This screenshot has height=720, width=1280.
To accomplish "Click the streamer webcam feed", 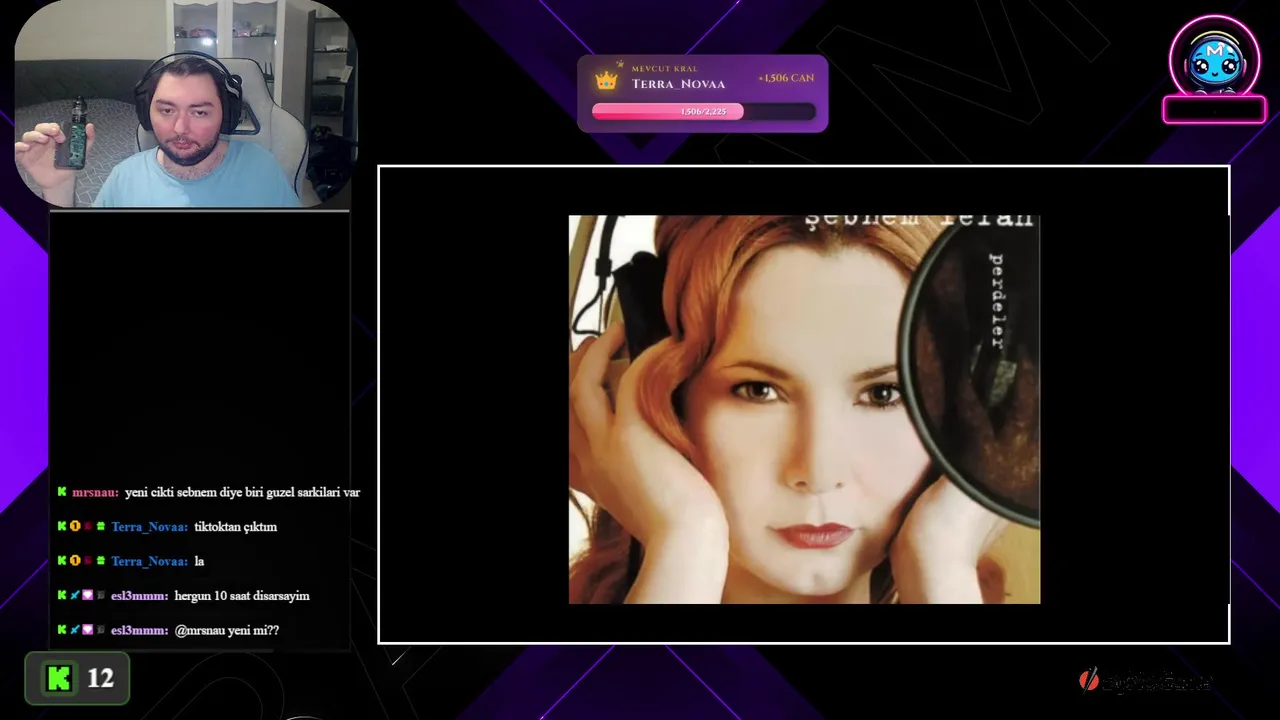I will click(x=184, y=104).
